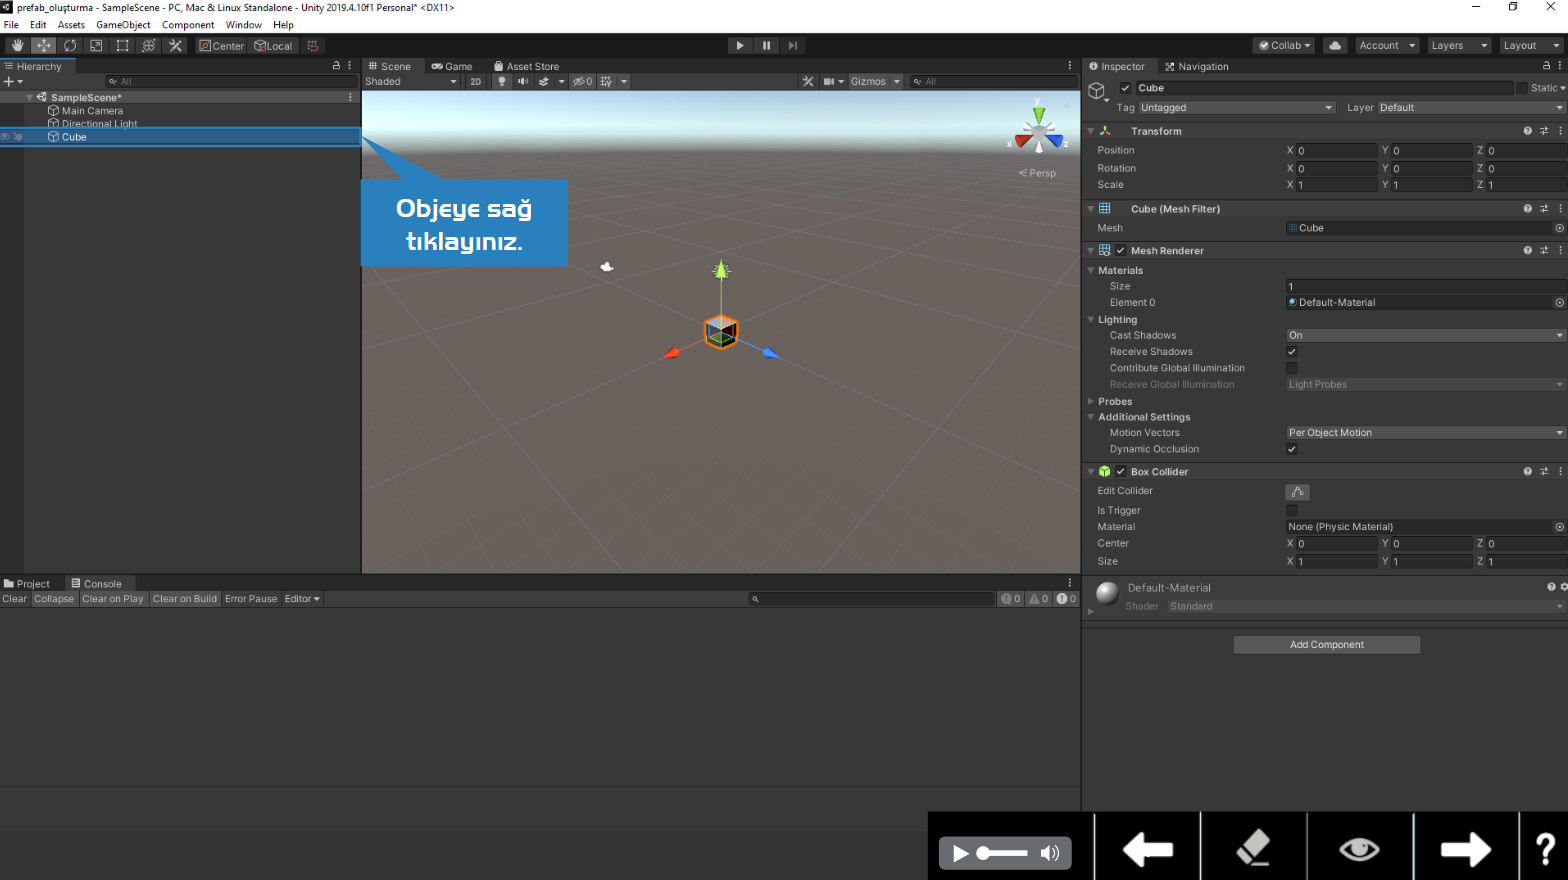
Task: Enable Is Trigger checkbox
Action: click(1292, 511)
